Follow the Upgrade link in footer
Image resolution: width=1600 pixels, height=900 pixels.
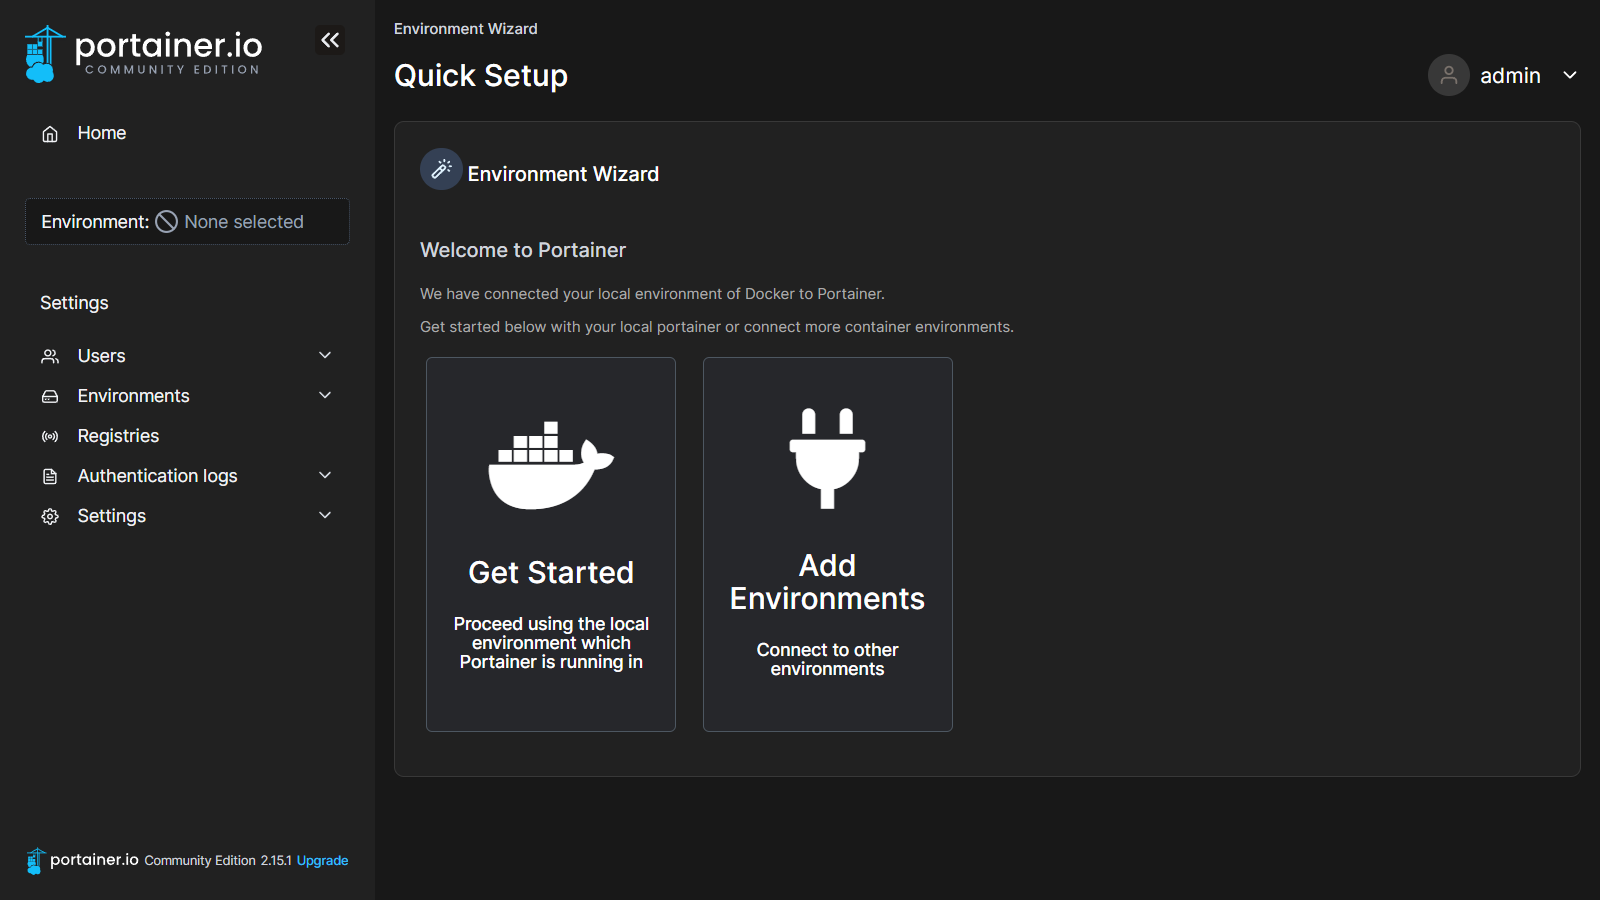pos(322,860)
